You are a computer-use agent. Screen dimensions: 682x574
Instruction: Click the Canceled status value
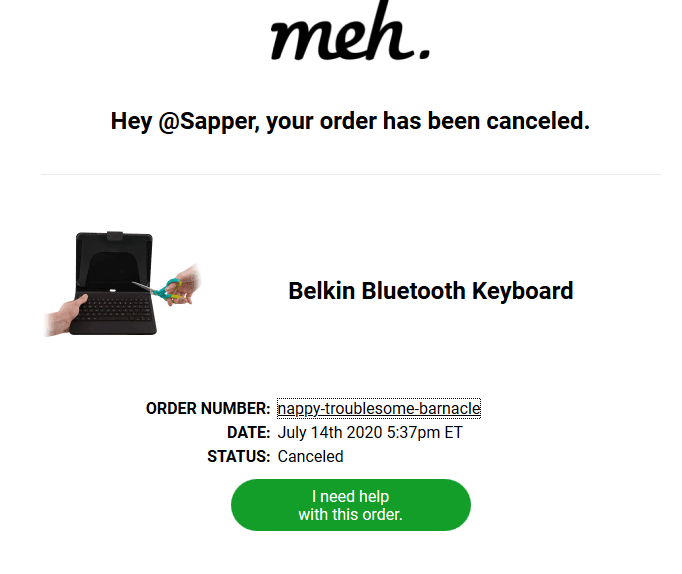click(310, 456)
